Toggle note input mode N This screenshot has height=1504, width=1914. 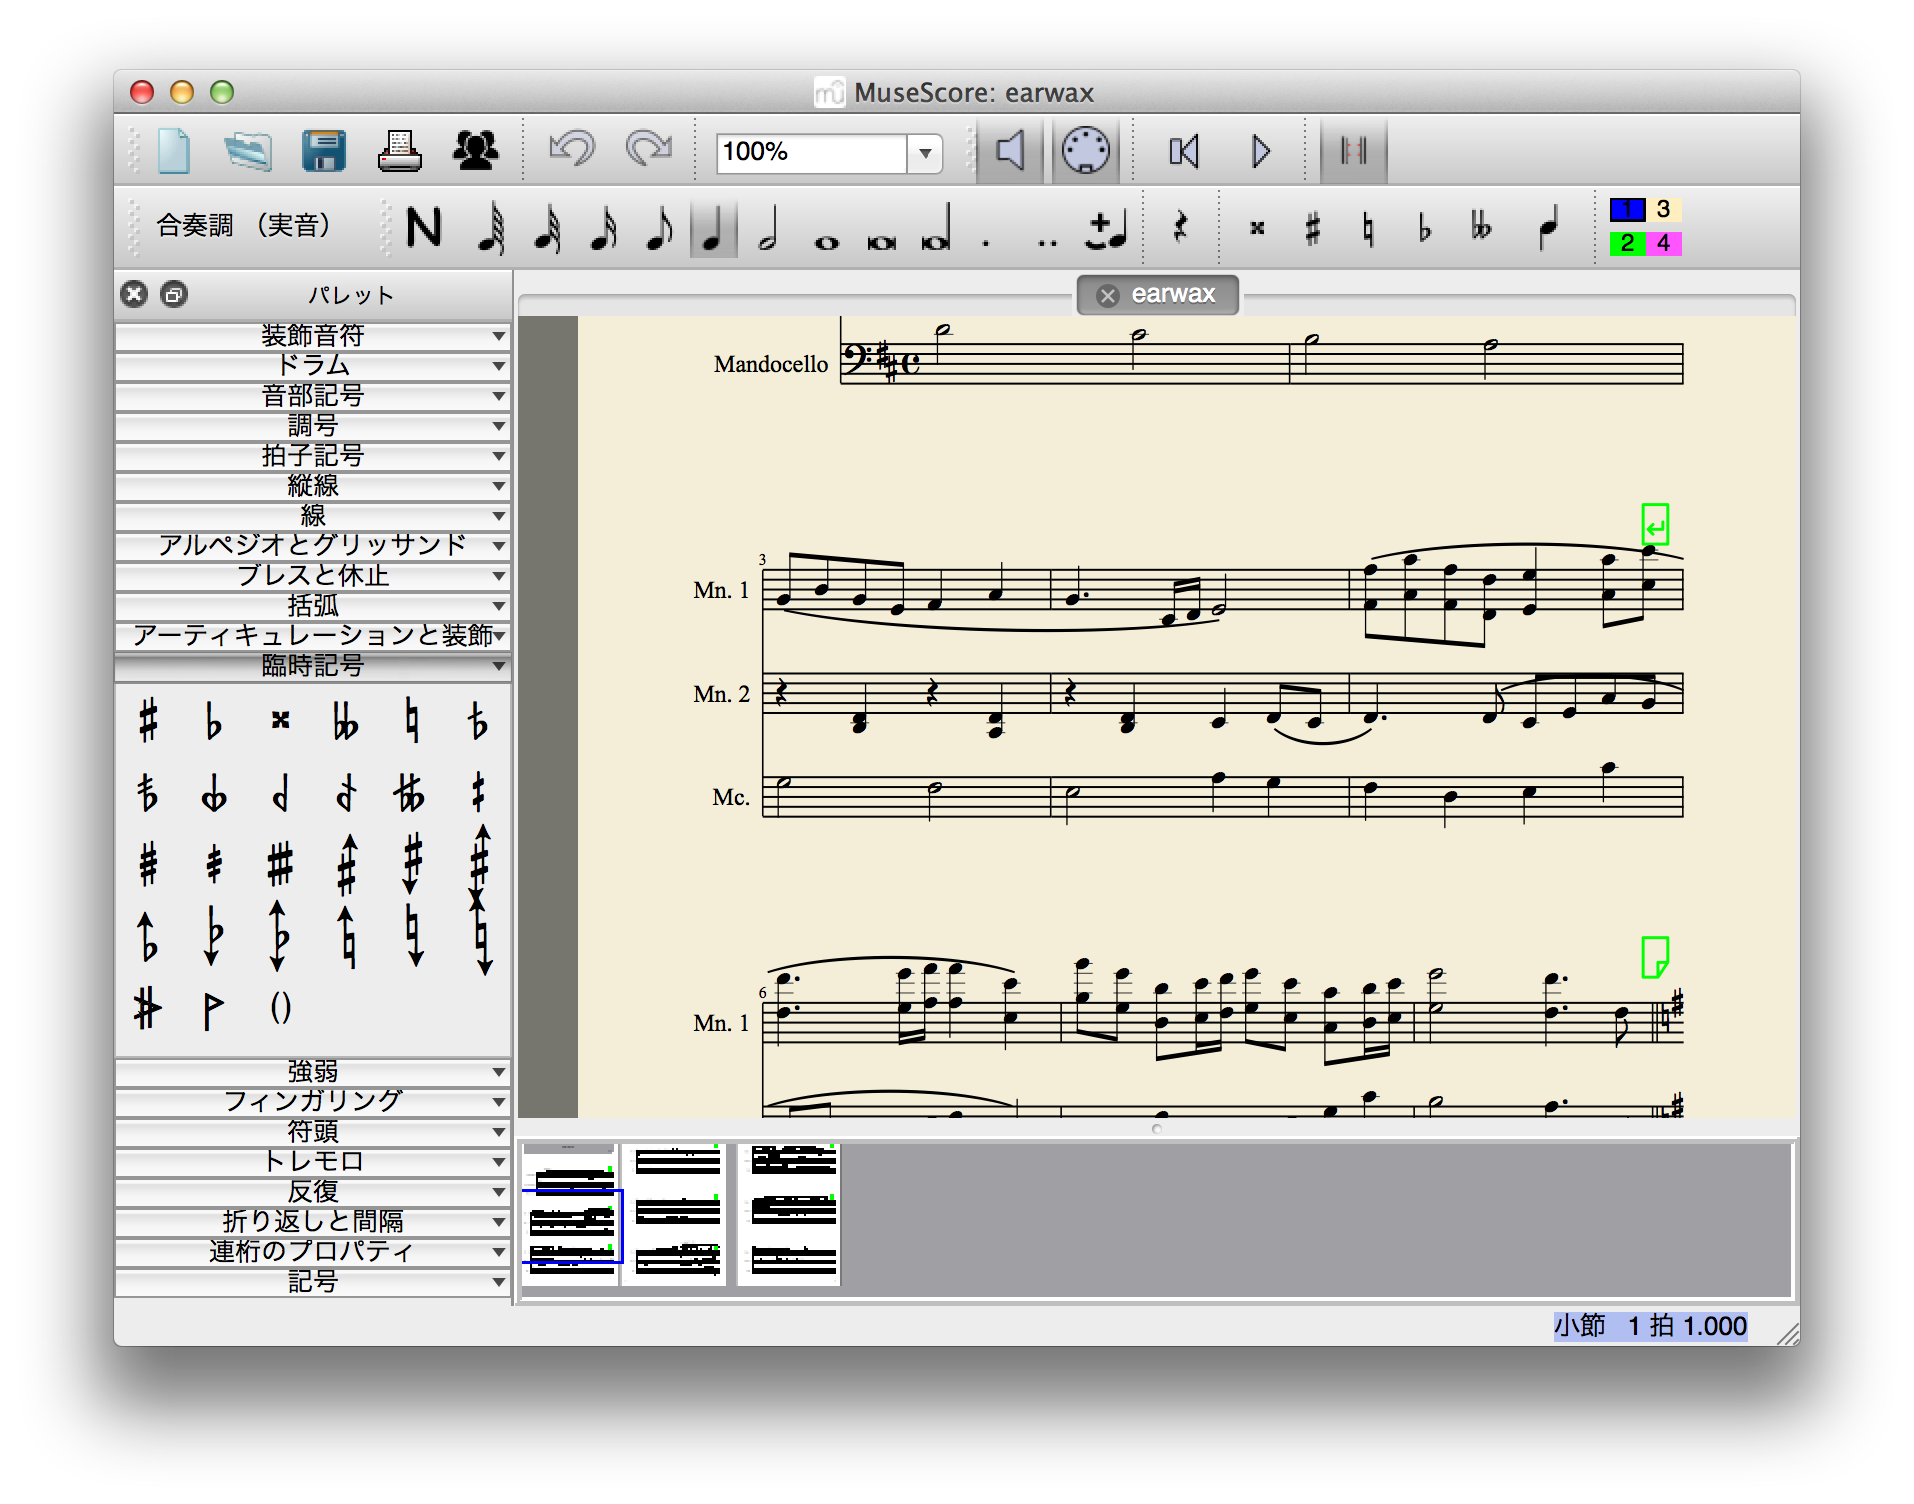(x=424, y=228)
